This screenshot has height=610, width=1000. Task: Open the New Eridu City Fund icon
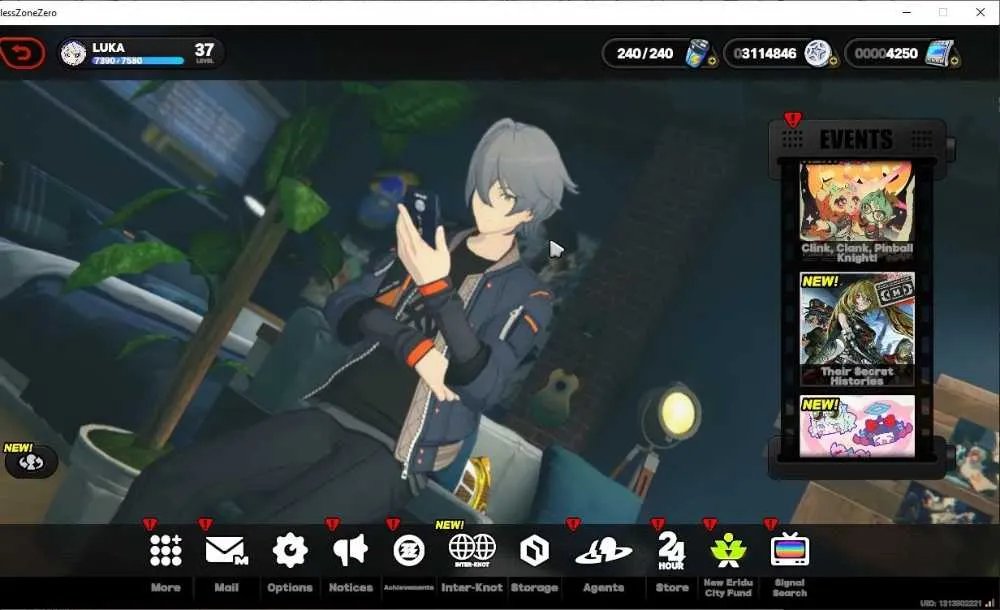pyautogui.click(x=728, y=551)
